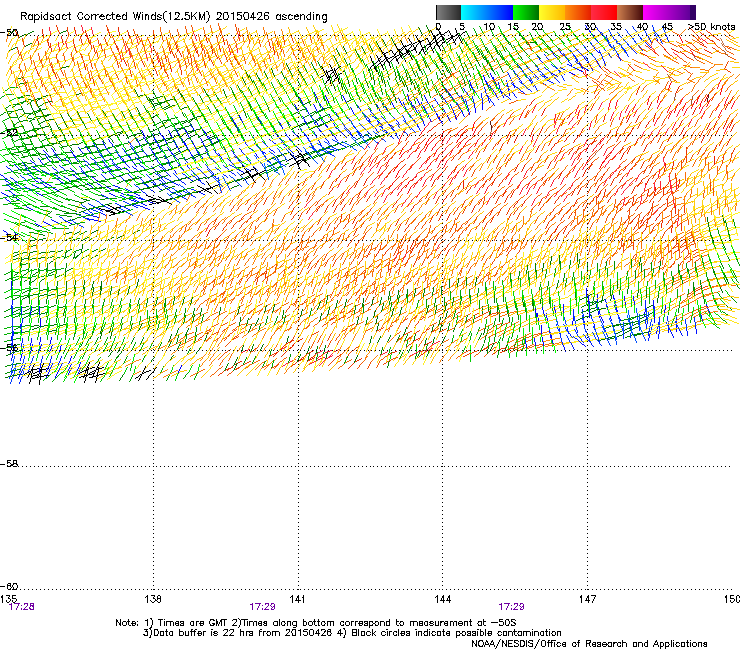Image resolution: width=740 pixels, height=650 pixels.
Task: Click the gray 0-5 knots legend swatch
Action: click(448, 12)
